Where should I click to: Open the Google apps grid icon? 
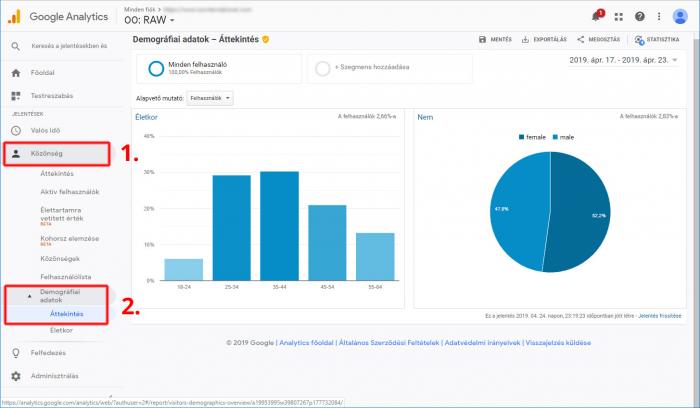[619, 17]
